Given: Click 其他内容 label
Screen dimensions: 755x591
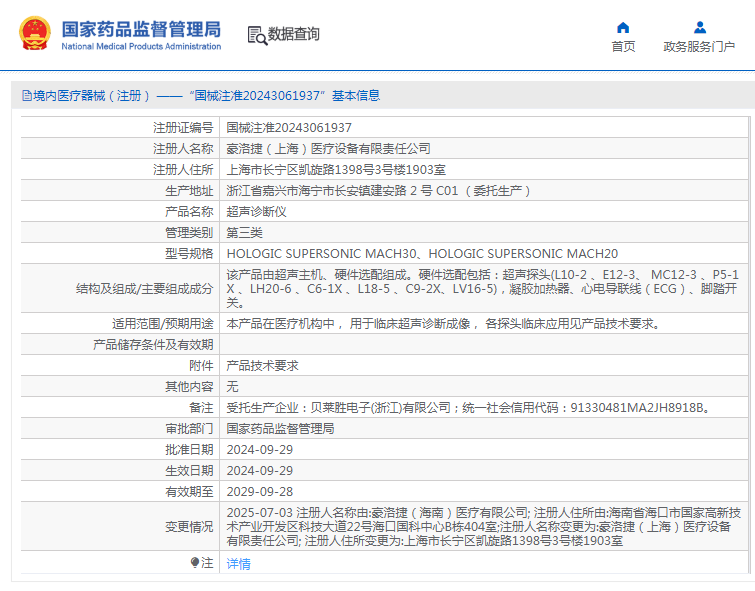Looking at the screenshot, I should (x=189, y=387).
